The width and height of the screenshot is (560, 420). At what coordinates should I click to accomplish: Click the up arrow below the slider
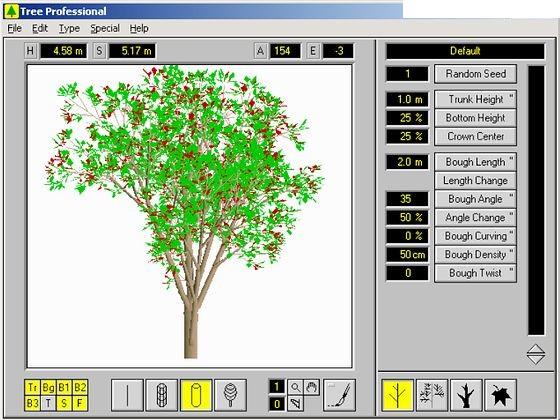click(536, 349)
